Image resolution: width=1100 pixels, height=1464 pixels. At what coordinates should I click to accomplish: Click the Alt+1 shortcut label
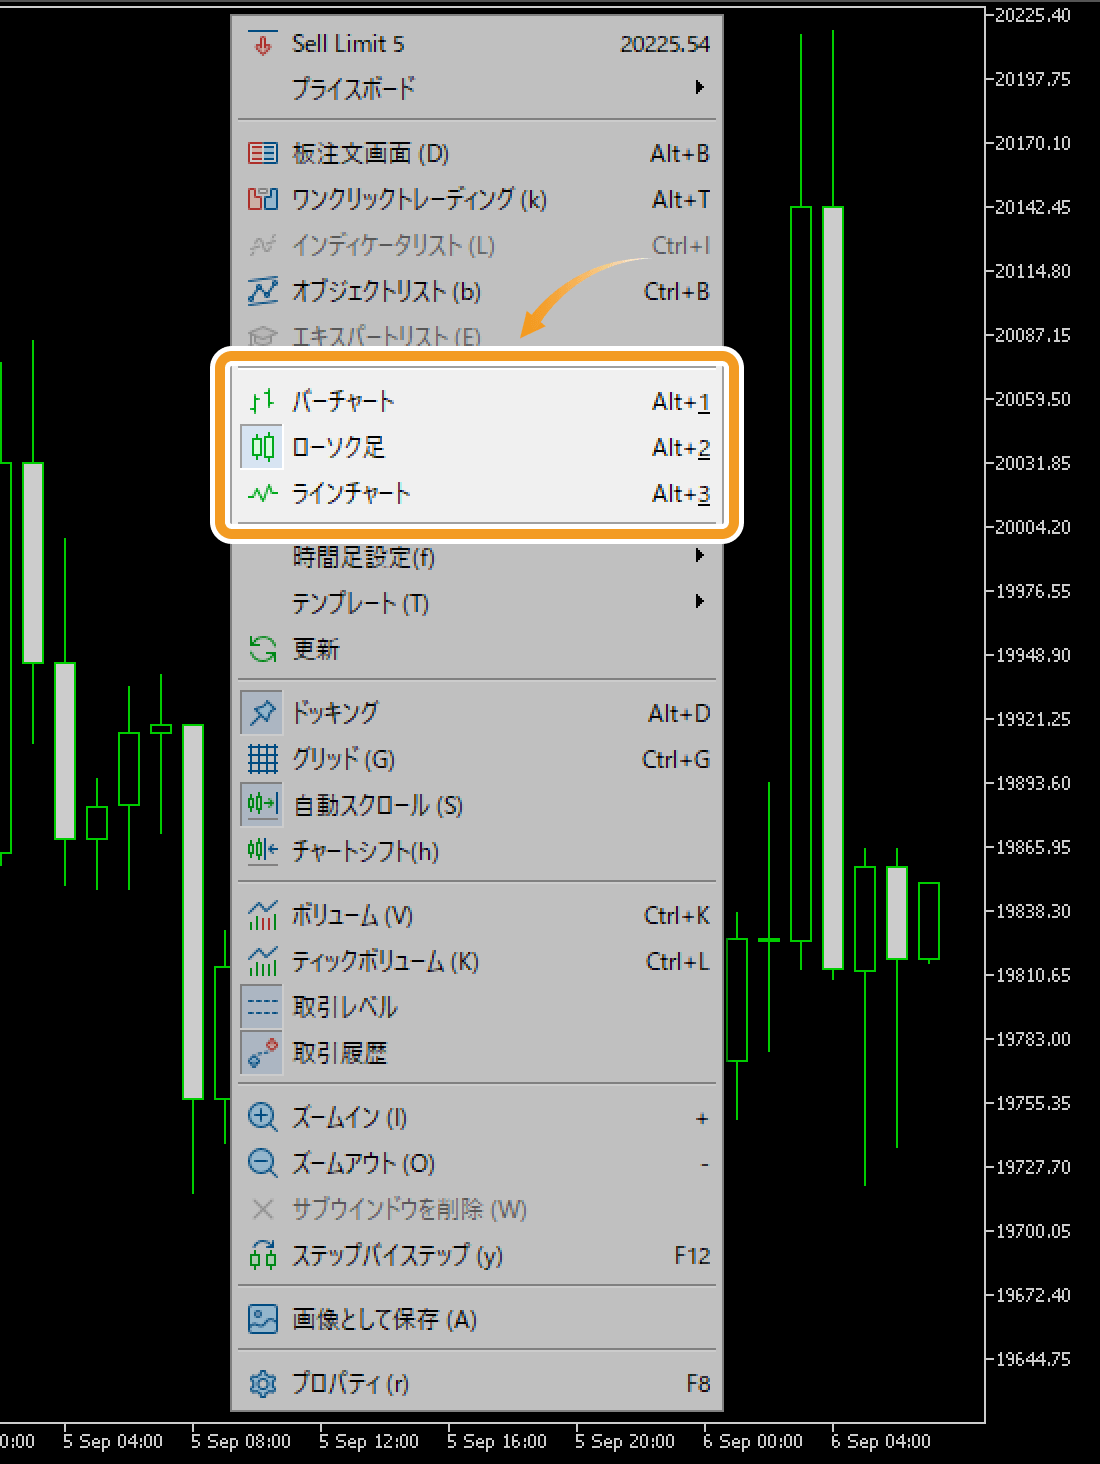(x=681, y=402)
